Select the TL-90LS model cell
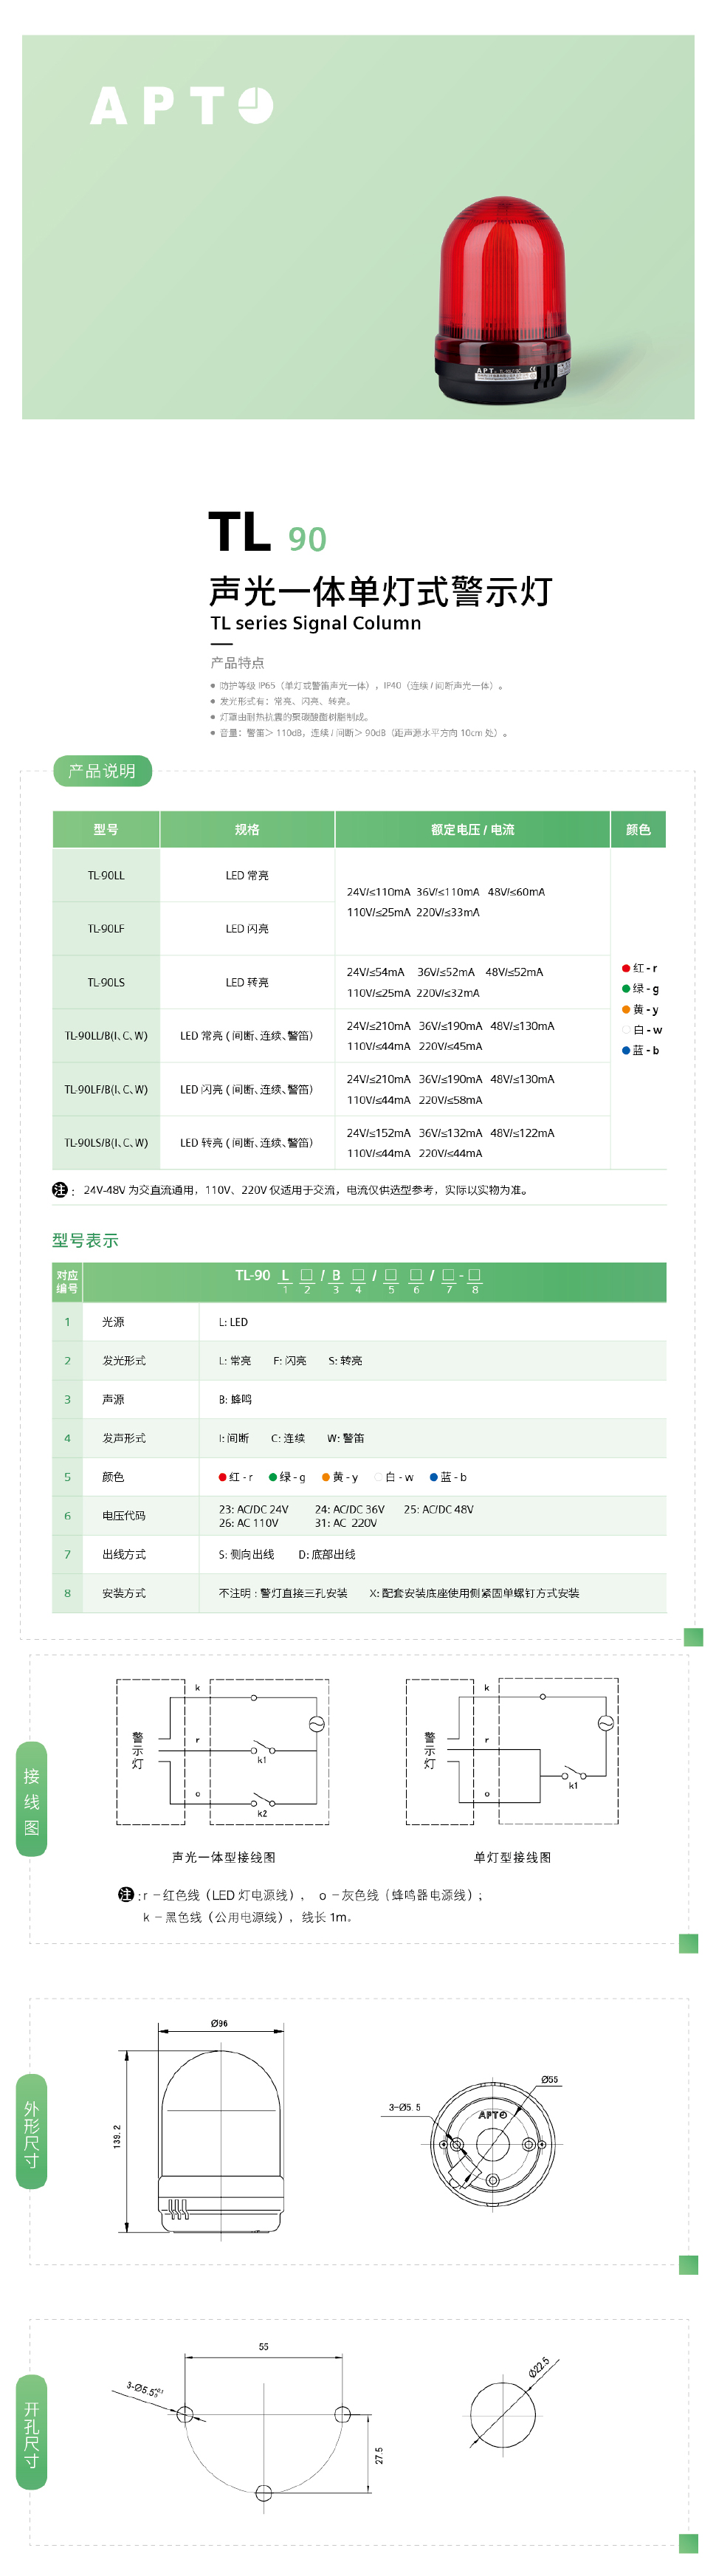 (x=106, y=982)
